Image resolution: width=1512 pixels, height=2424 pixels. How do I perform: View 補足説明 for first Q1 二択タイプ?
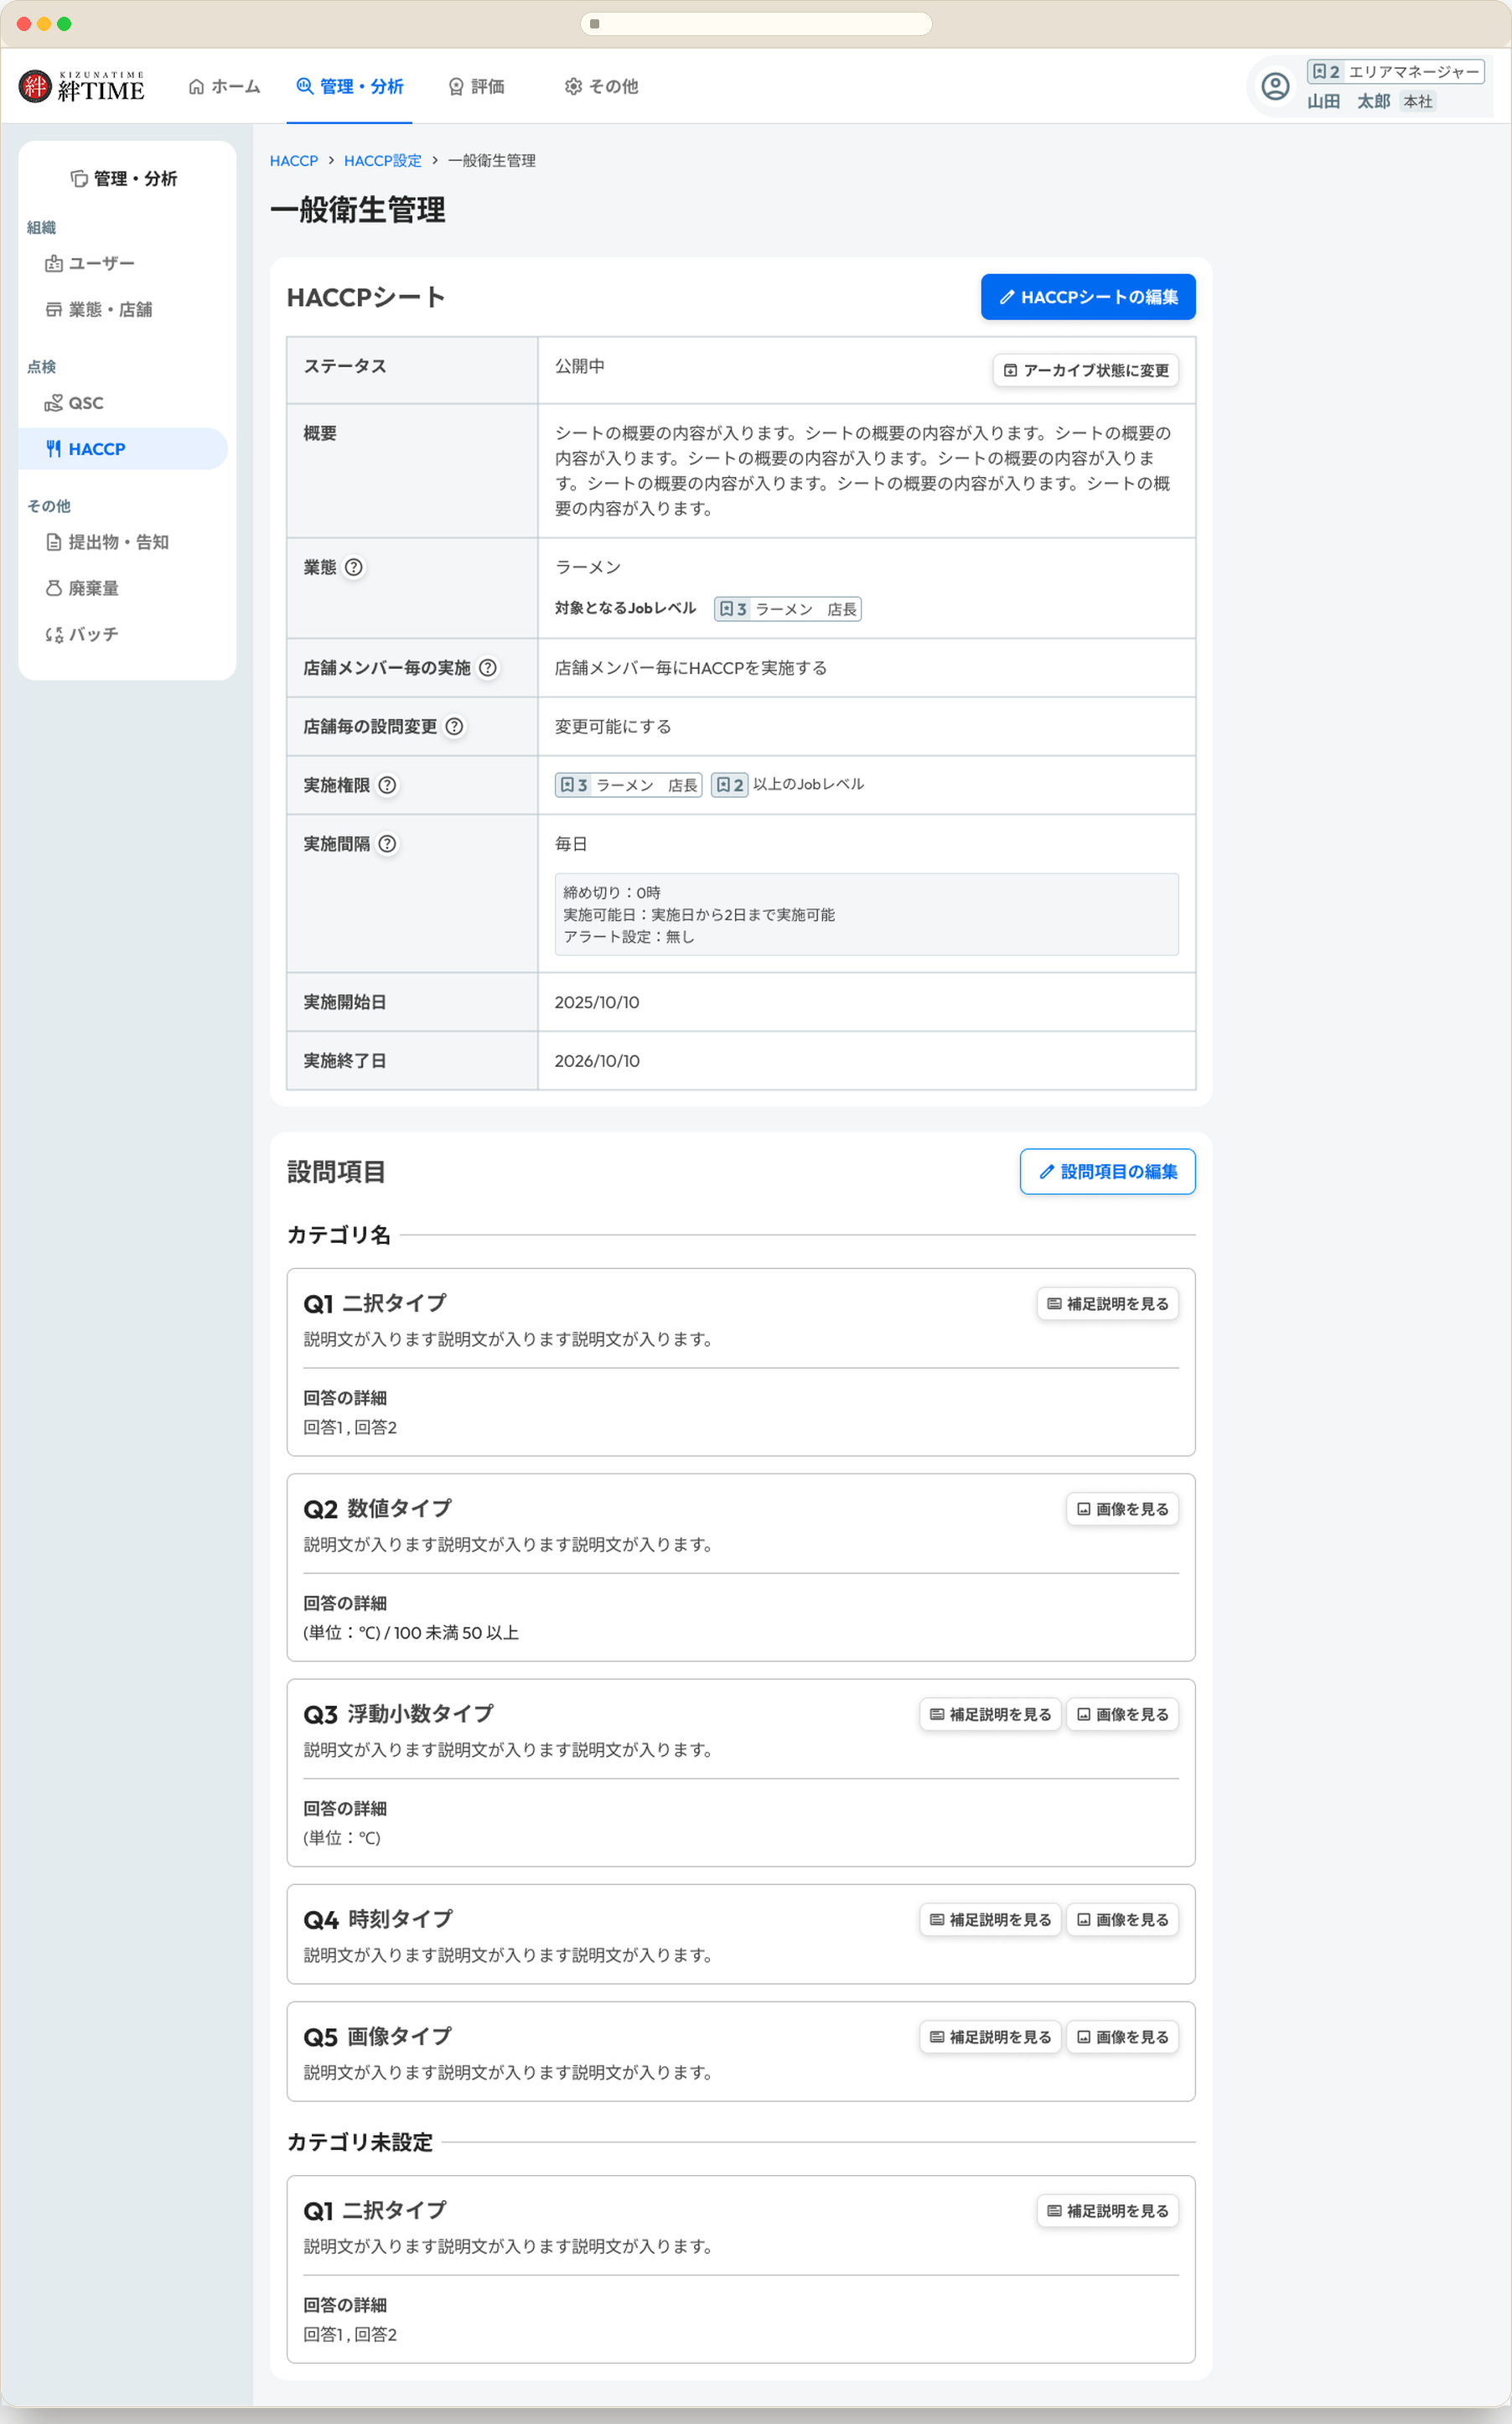1108,1304
